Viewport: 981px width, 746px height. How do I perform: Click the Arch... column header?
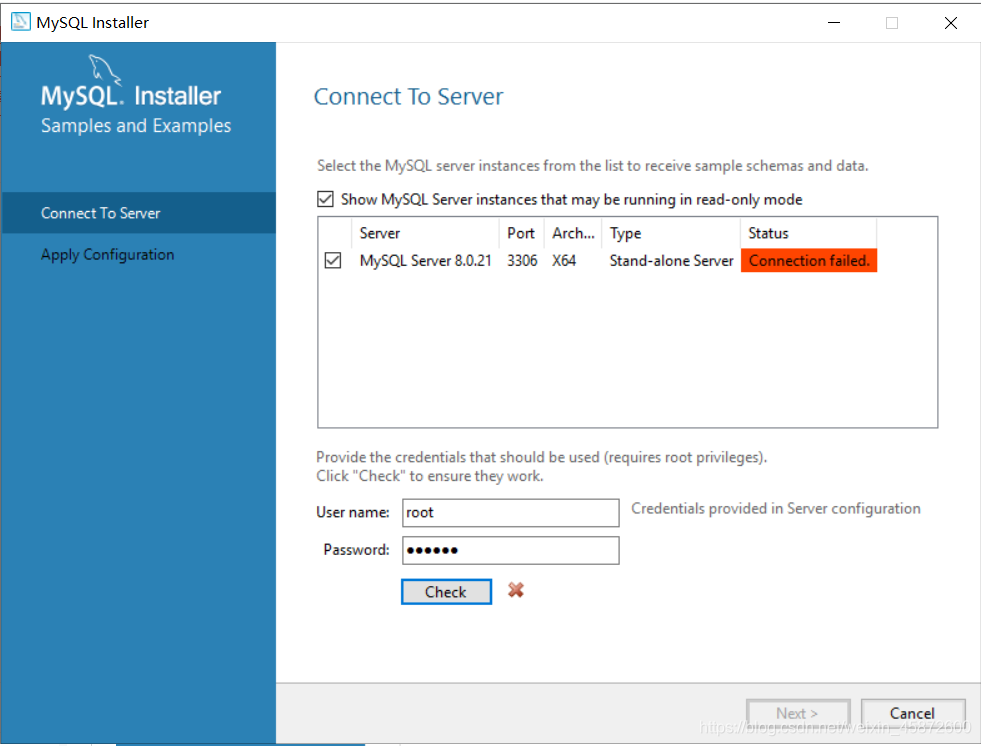(x=573, y=233)
